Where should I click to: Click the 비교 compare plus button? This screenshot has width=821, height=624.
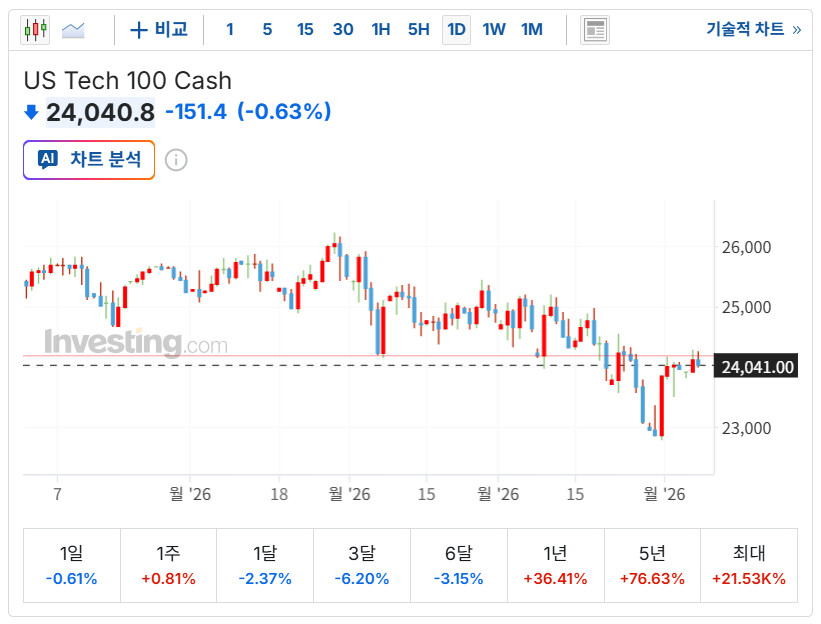point(159,30)
